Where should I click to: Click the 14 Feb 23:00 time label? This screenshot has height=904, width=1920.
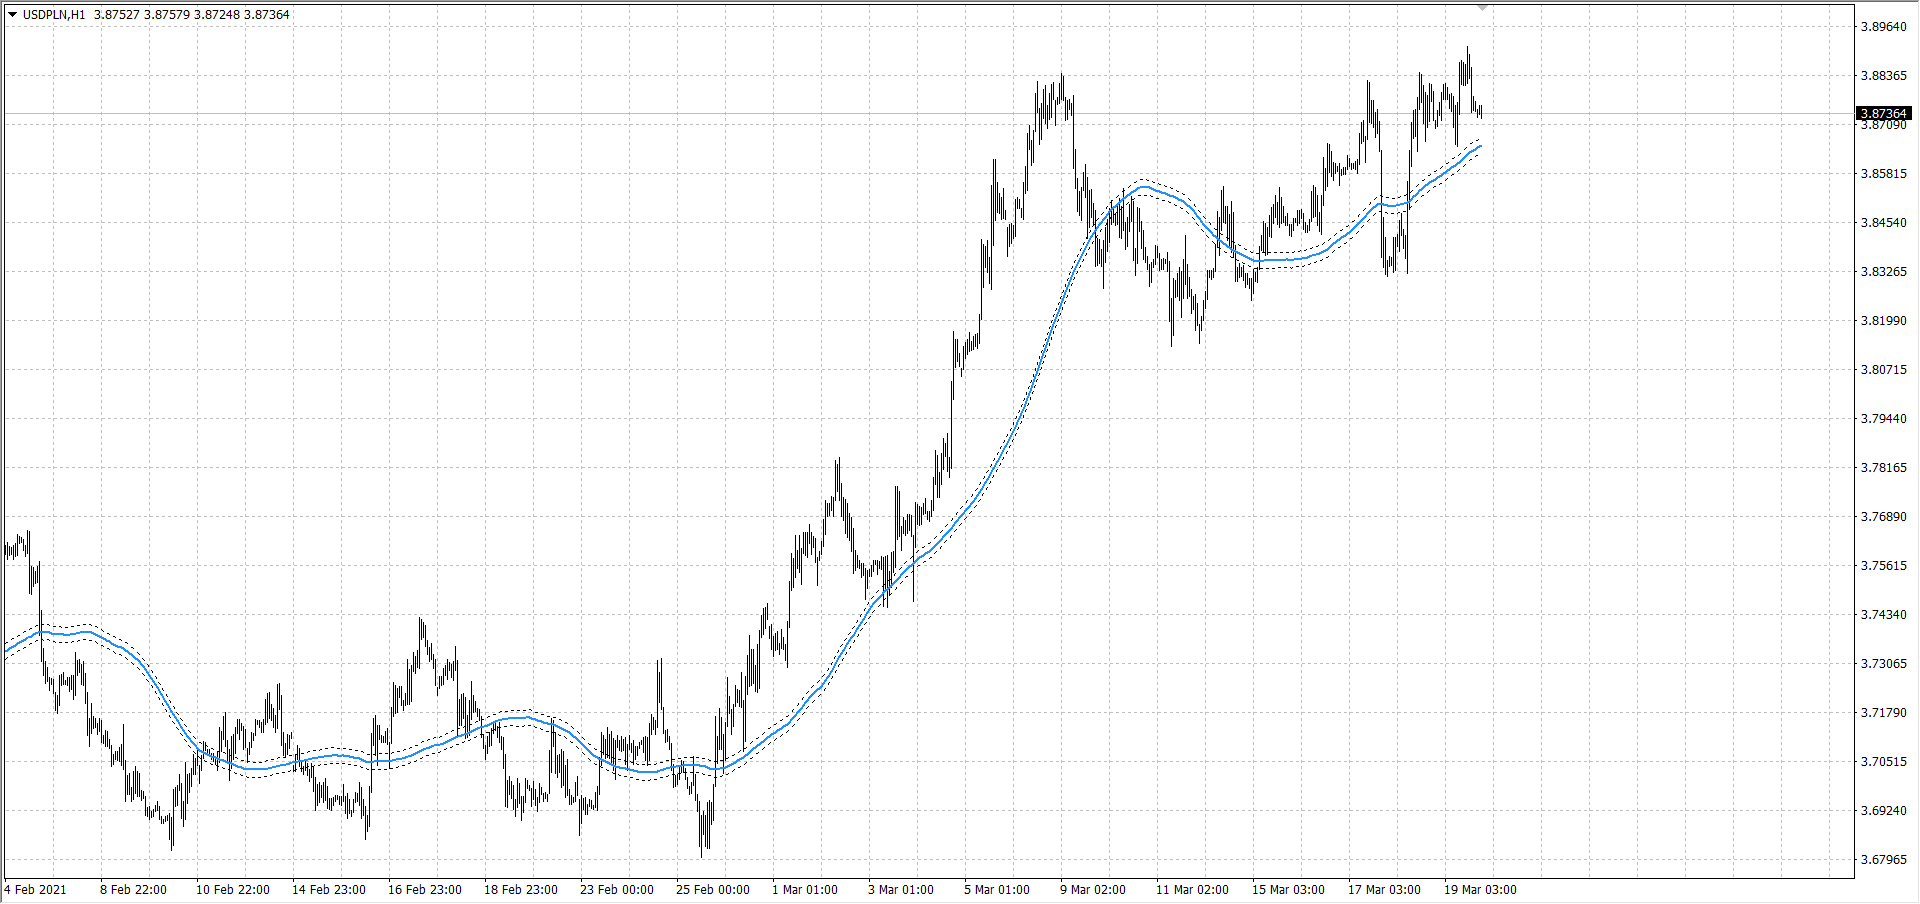328,890
